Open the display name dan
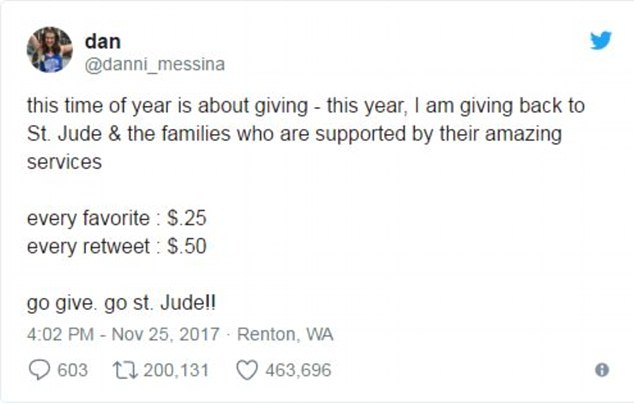634x403 pixels. click(103, 41)
